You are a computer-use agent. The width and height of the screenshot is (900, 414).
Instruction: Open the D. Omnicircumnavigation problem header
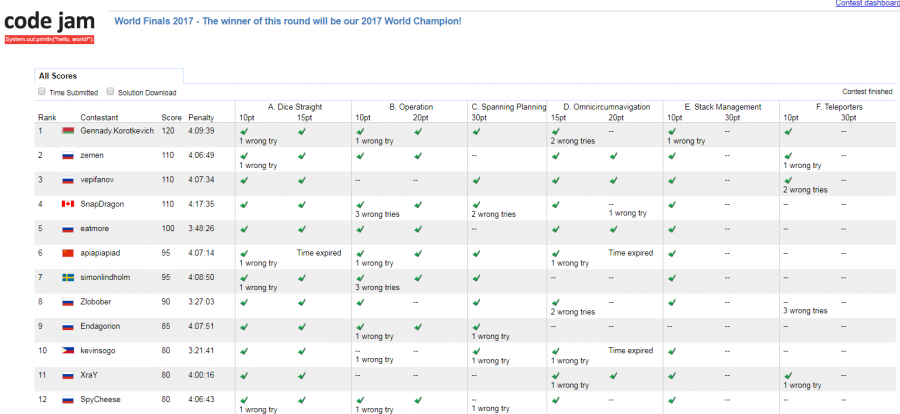coord(606,106)
